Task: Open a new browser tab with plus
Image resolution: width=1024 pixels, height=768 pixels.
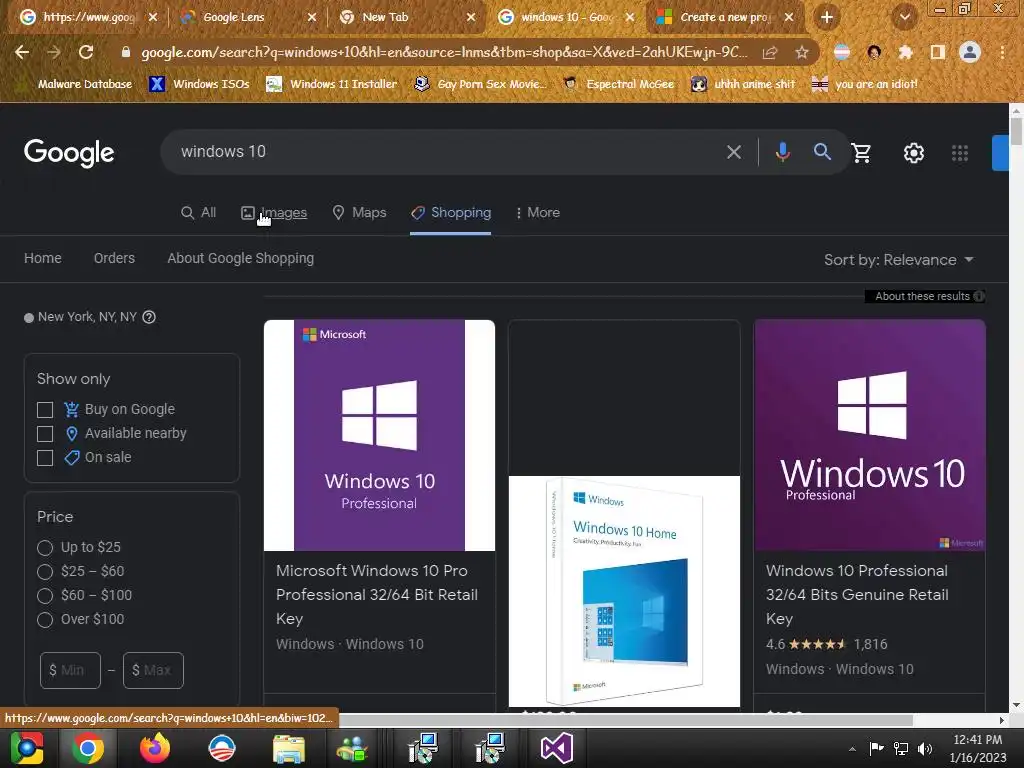Action: click(x=827, y=17)
